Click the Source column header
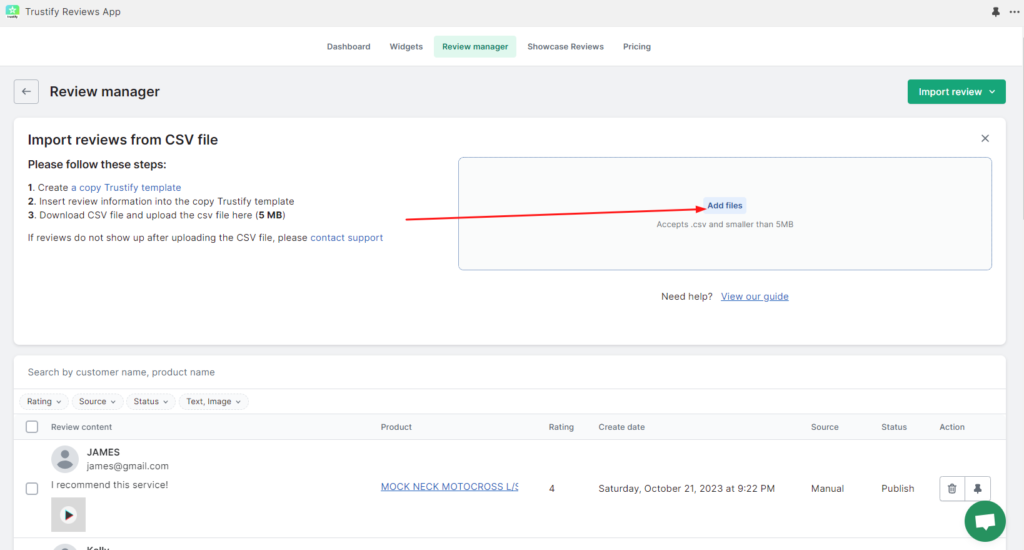The height and width of the screenshot is (550, 1024). pyautogui.click(x=824, y=427)
